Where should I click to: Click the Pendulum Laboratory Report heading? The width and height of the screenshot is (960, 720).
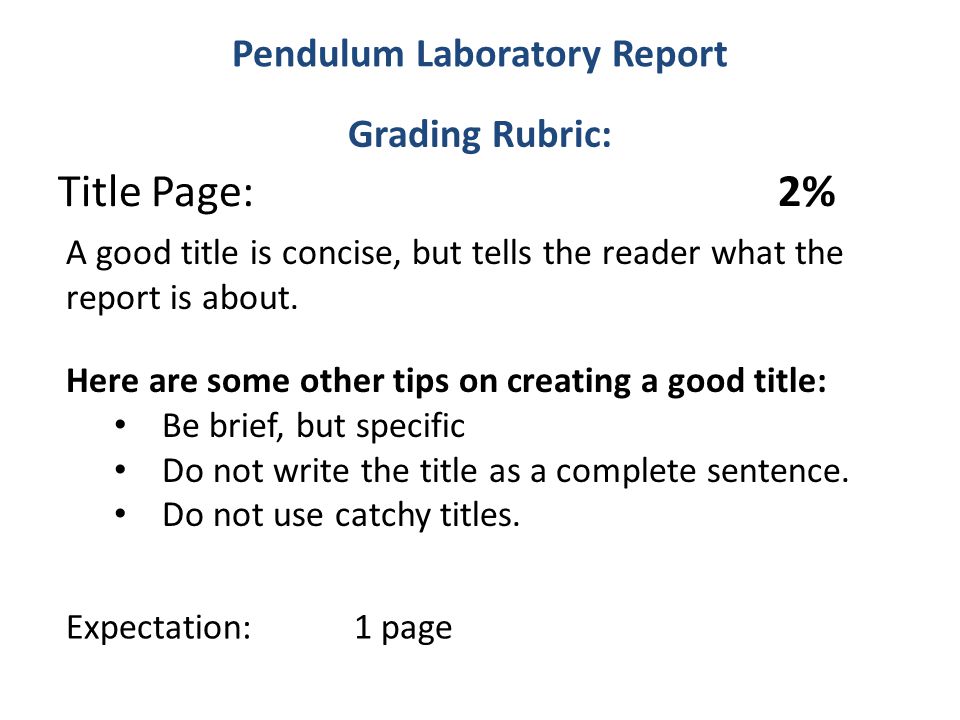480,55
